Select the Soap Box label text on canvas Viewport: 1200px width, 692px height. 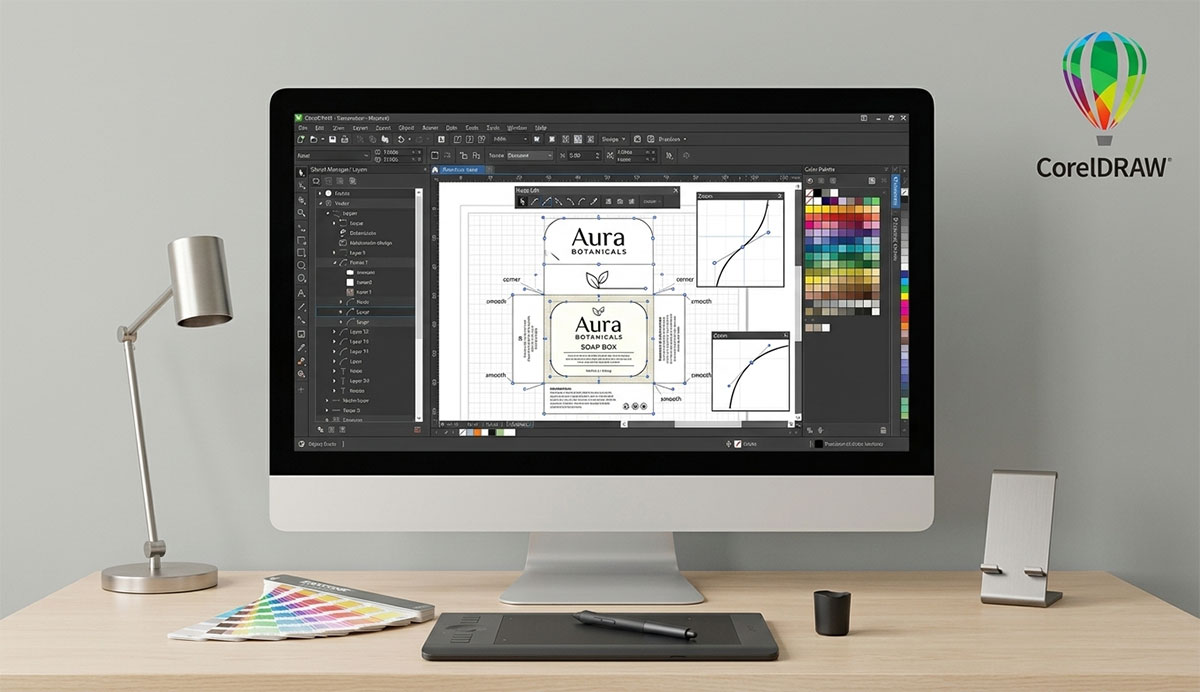tap(599, 347)
